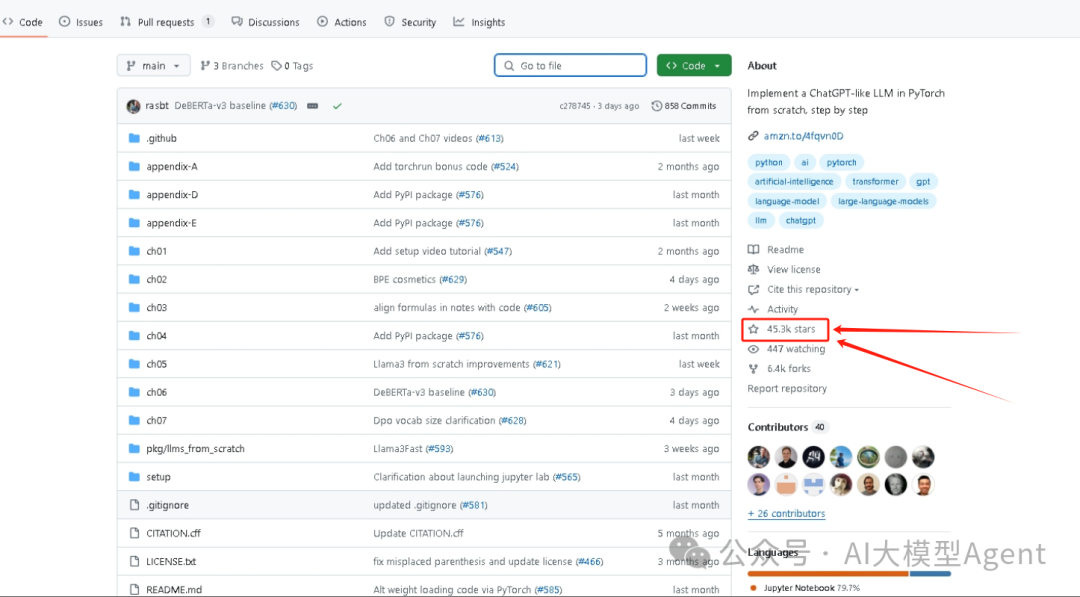
Task: Open the #630 pull request in commit header
Action: click(x=282, y=106)
